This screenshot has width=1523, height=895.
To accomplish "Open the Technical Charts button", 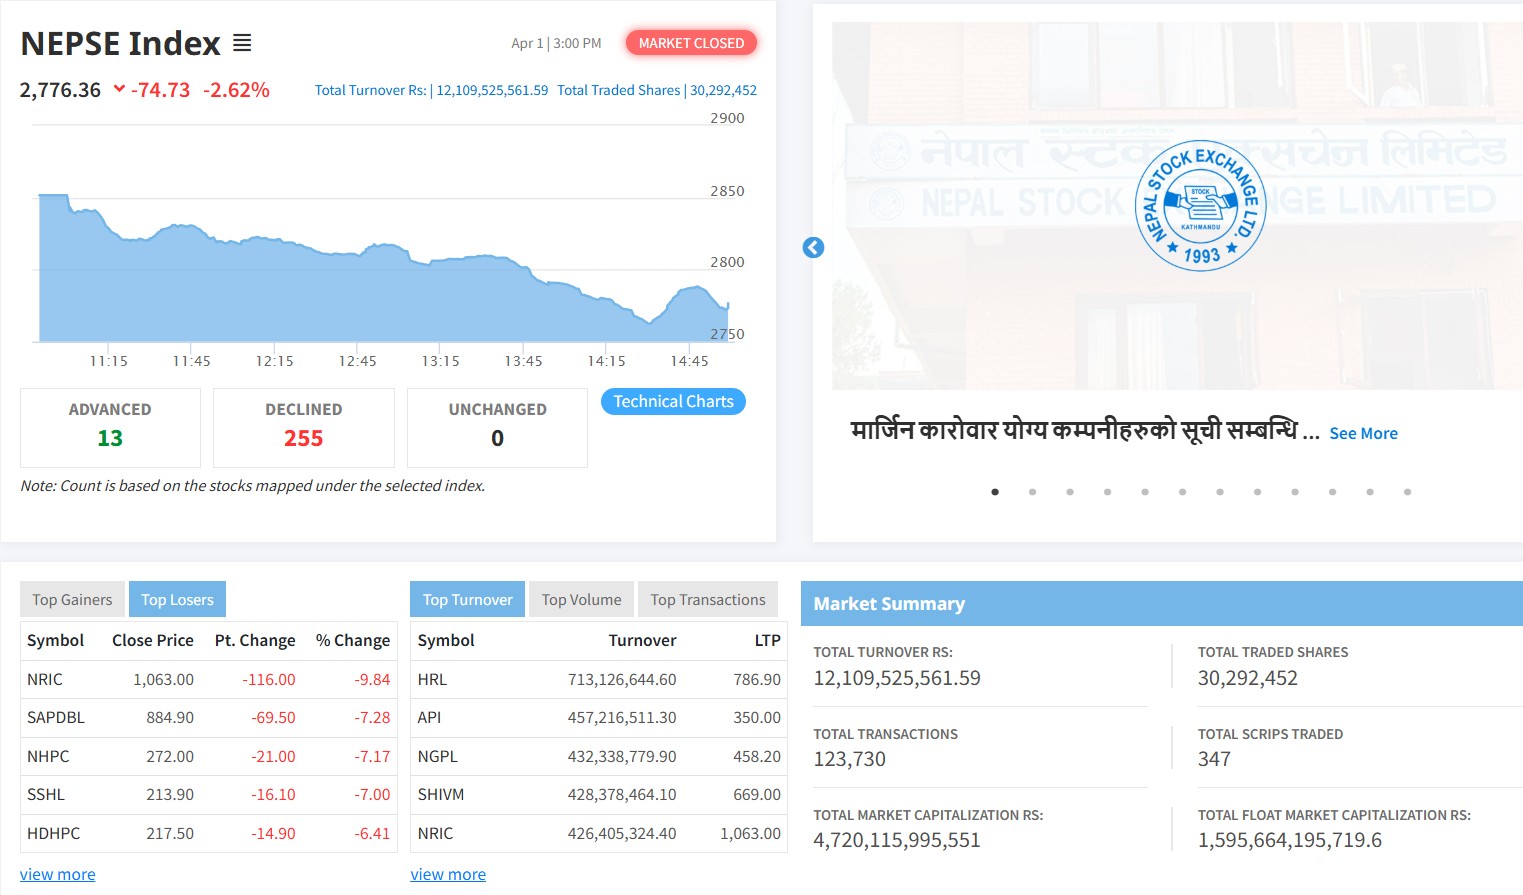I will (673, 402).
